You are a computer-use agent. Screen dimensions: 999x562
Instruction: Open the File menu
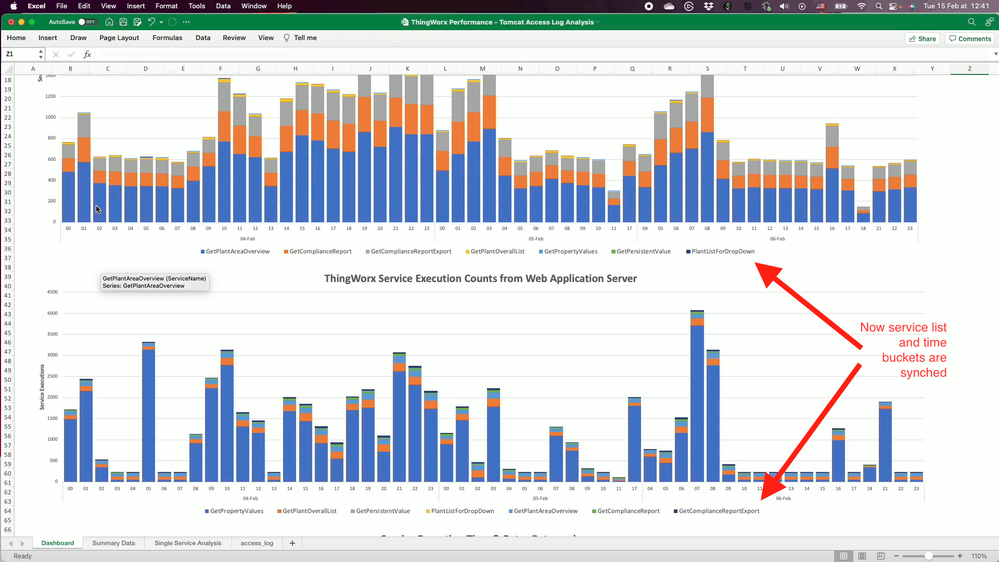(62, 6)
